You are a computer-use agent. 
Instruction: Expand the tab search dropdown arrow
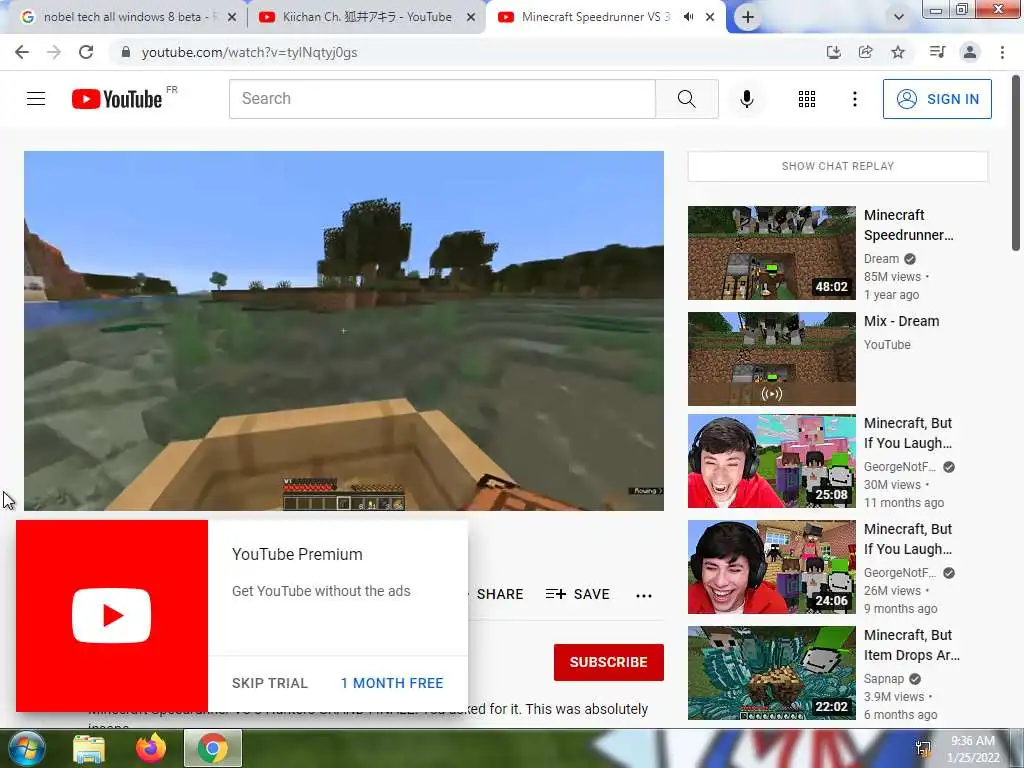click(x=899, y=17)
